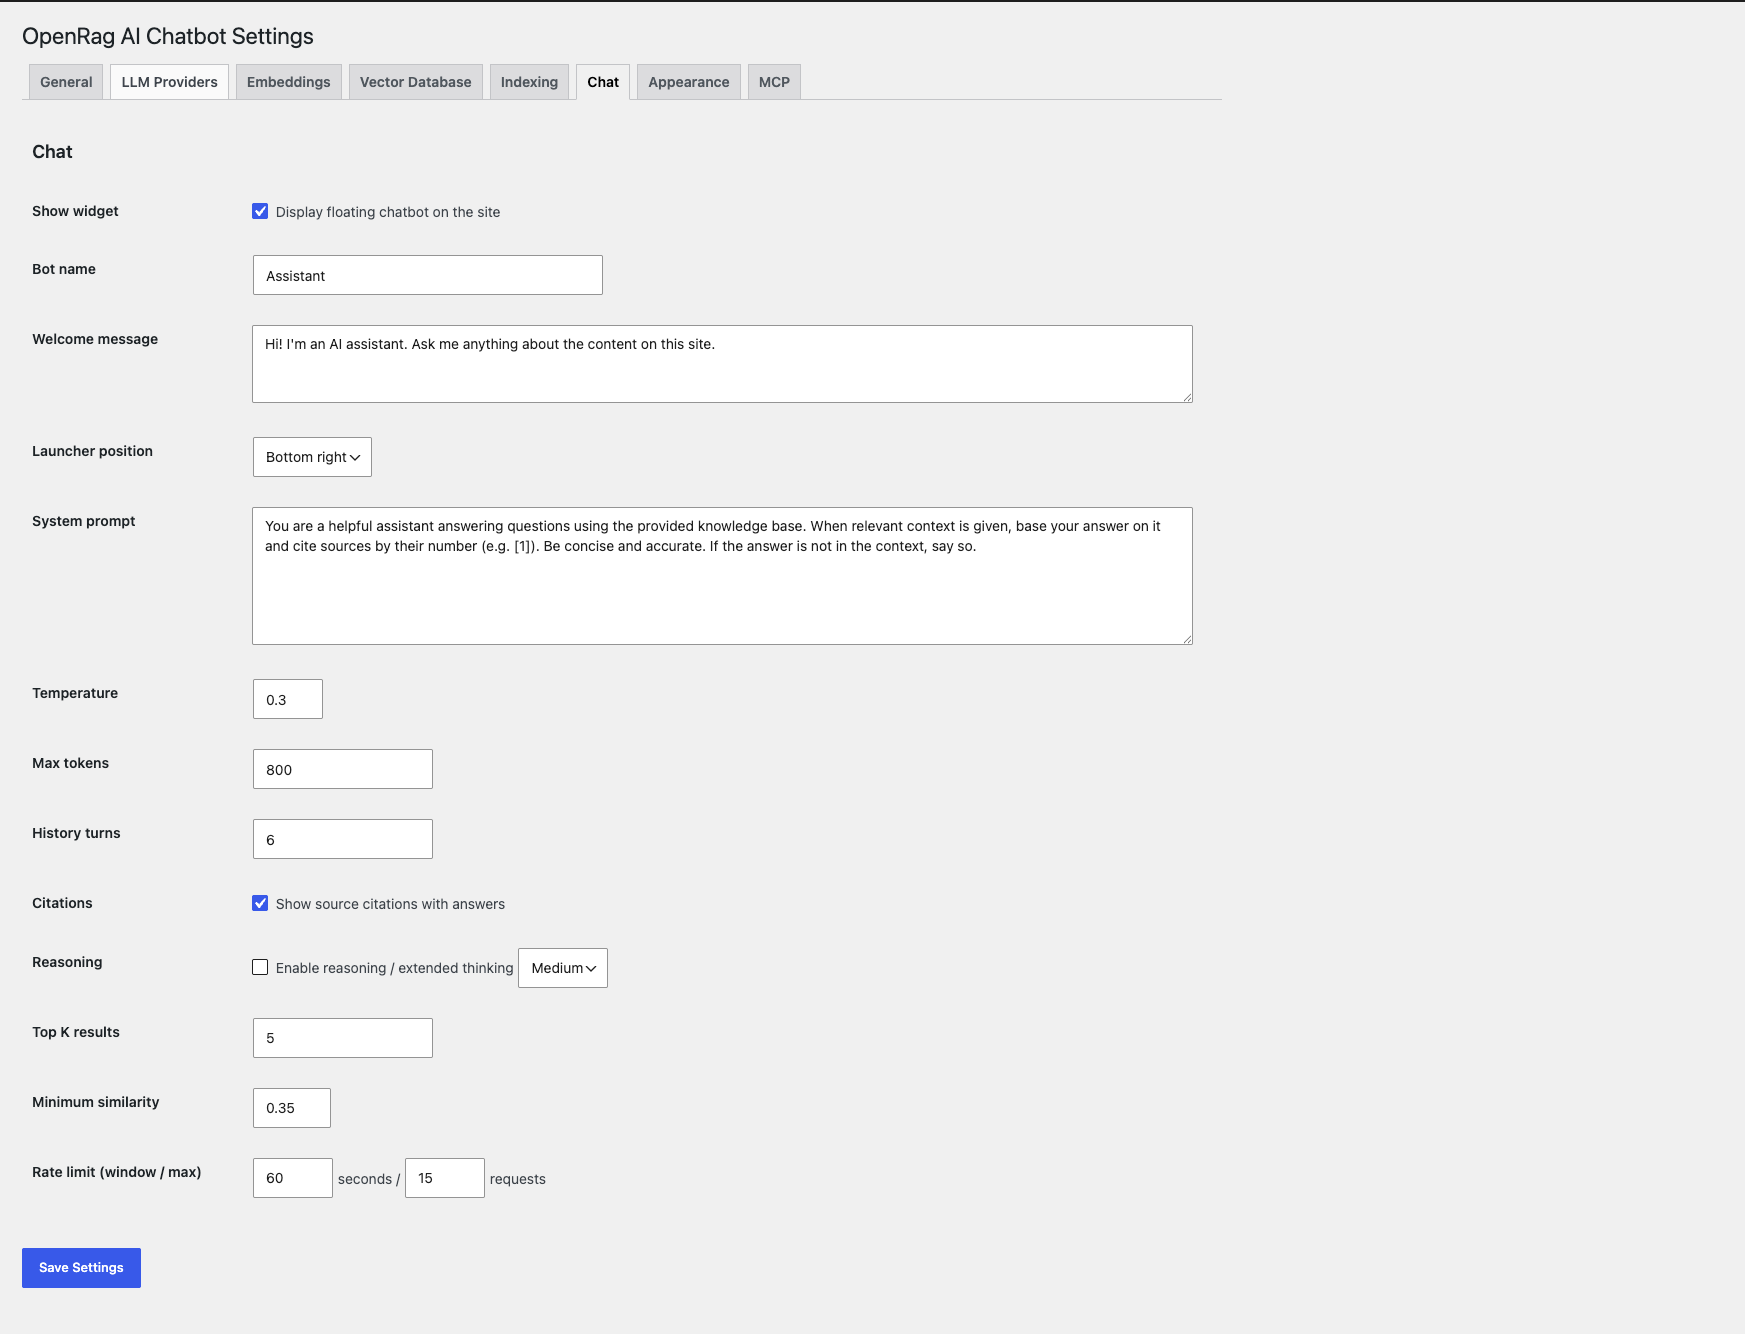
Task: Click the Max tokens field
Action: click(x=343, y=769)
